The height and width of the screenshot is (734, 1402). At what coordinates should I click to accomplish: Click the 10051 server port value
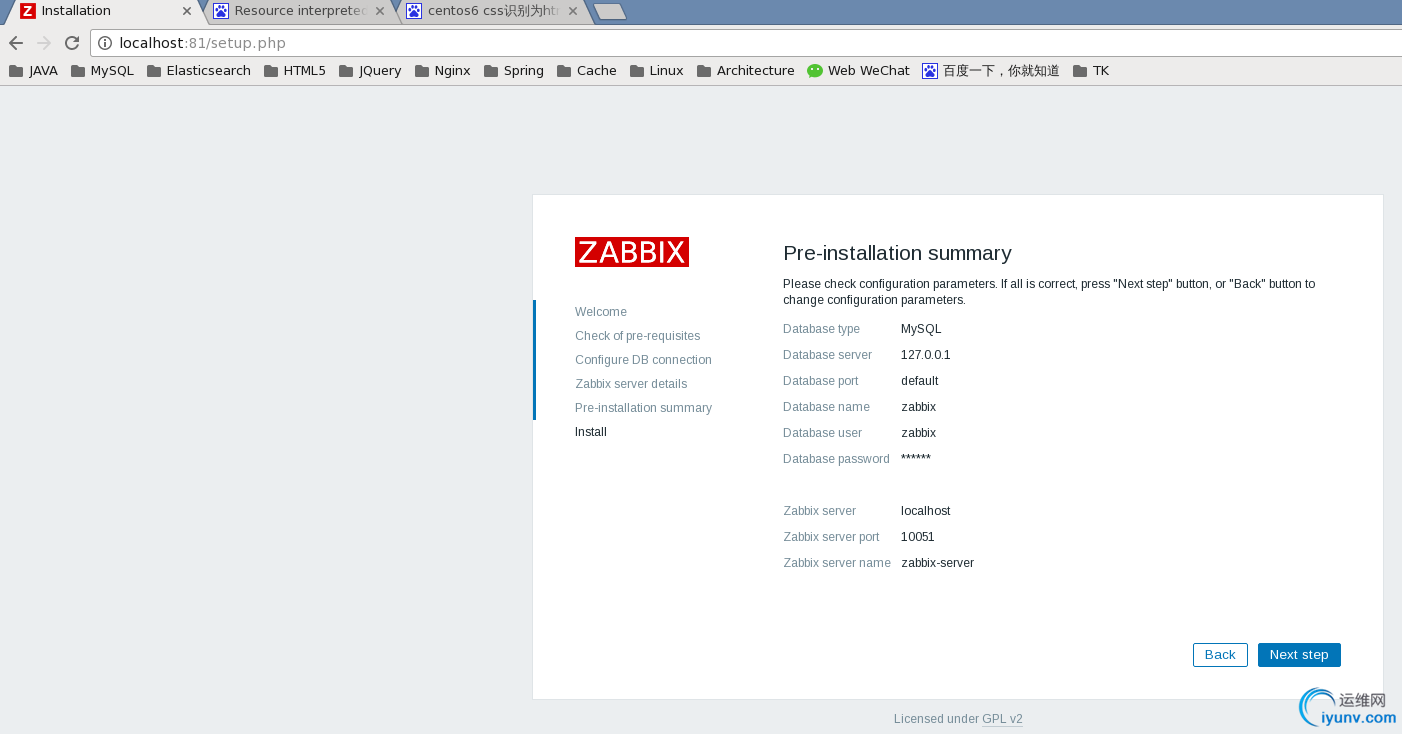(918, 537)
